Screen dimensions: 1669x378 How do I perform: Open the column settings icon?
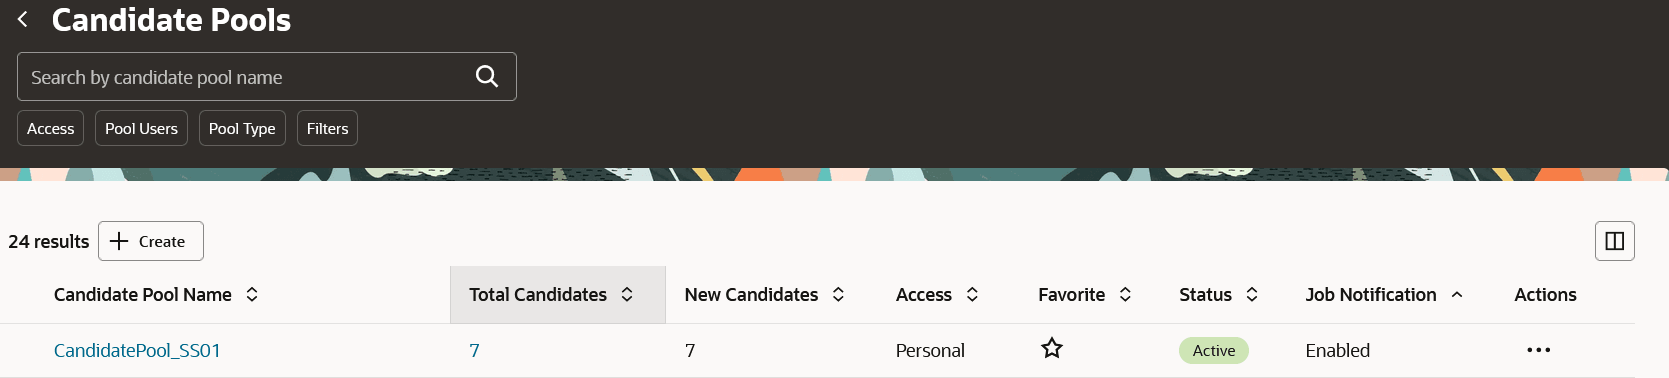[x=1614, y=241]
